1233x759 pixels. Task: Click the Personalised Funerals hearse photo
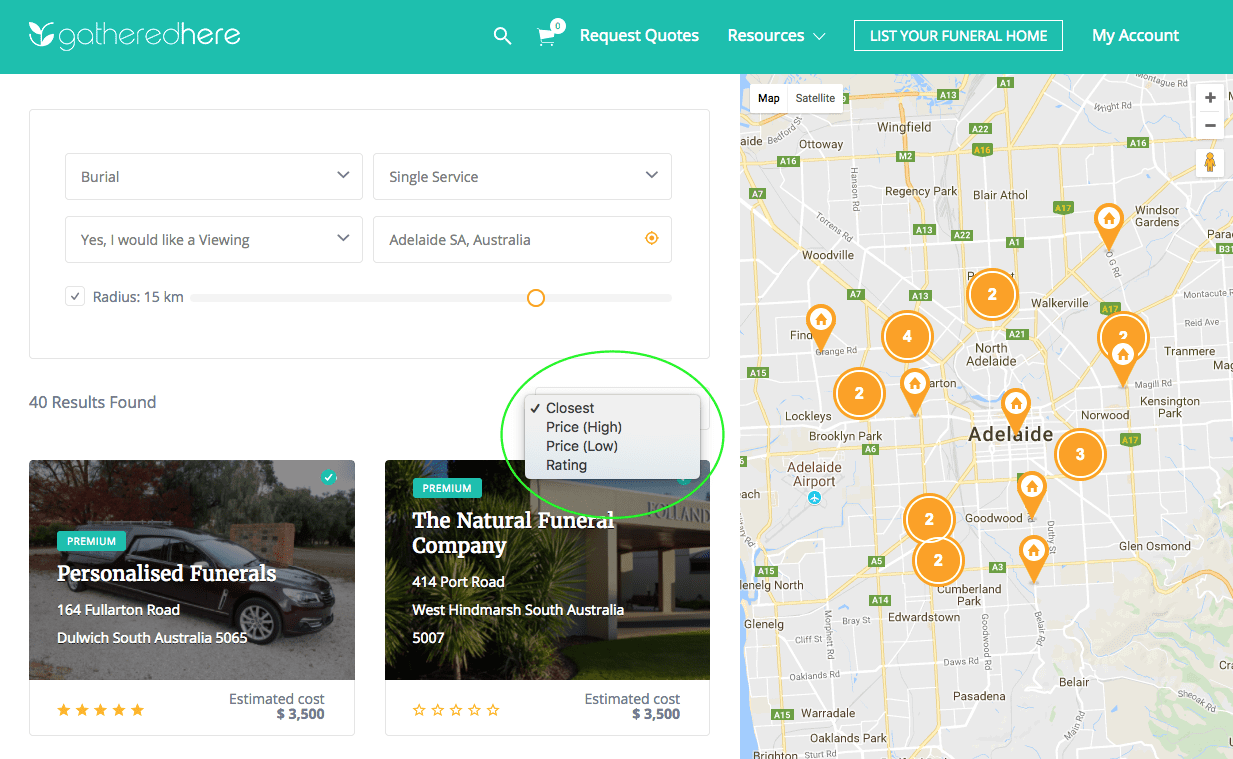coord(192,570)
